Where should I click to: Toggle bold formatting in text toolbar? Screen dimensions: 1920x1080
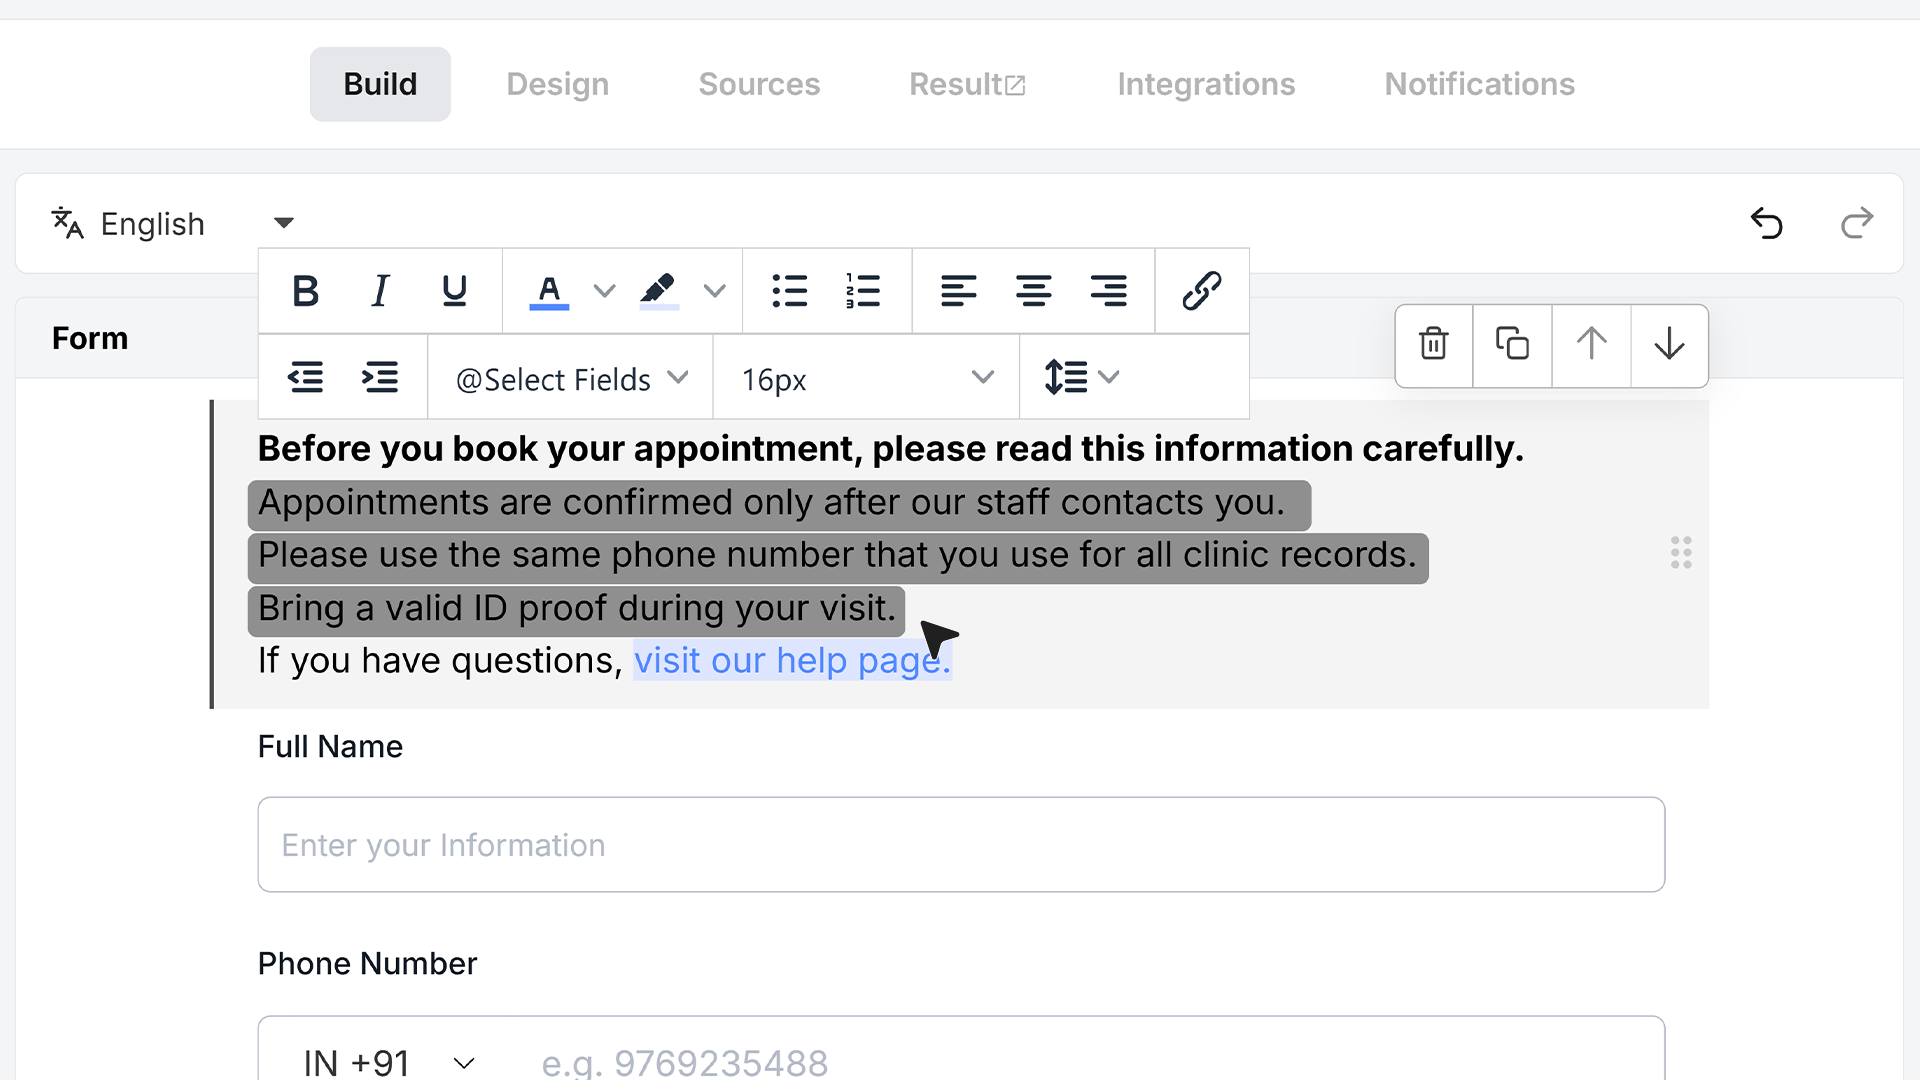(305, 291)
